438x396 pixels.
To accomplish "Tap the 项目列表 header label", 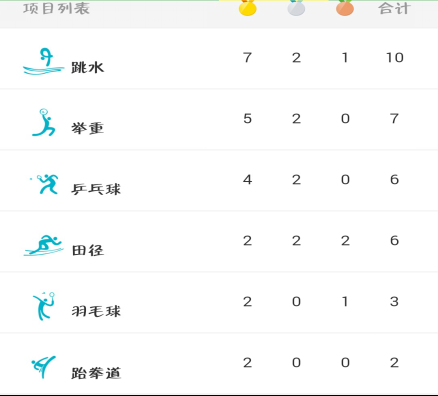I will click(57, 8).
